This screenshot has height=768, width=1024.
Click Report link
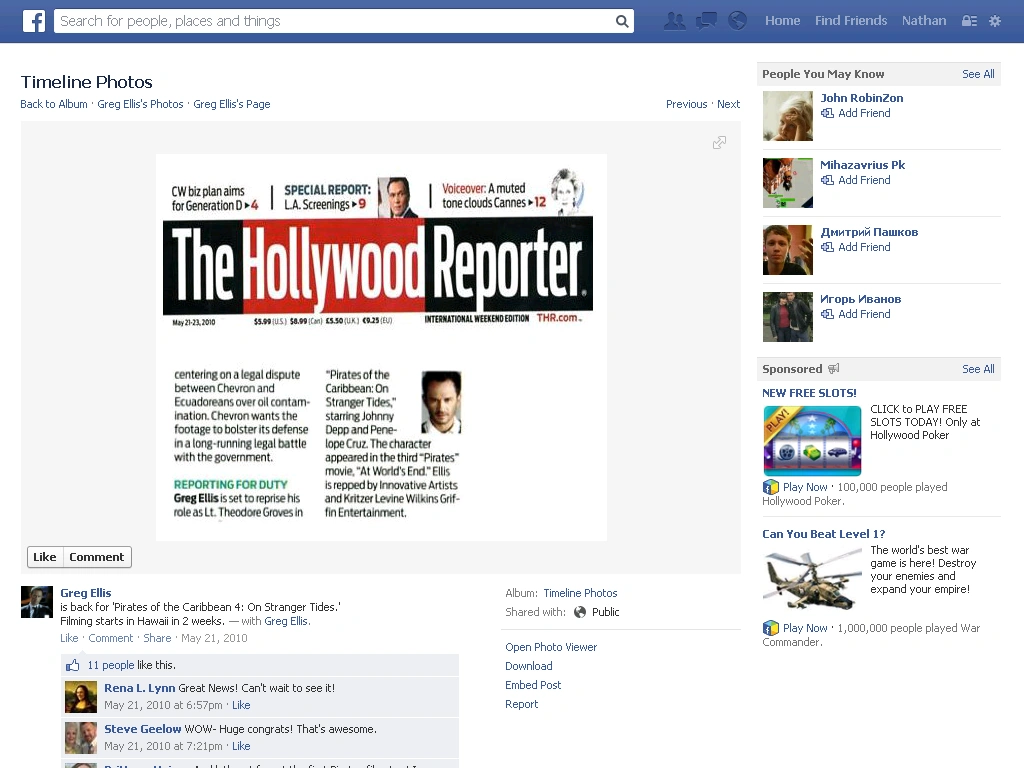click(521, 704)
